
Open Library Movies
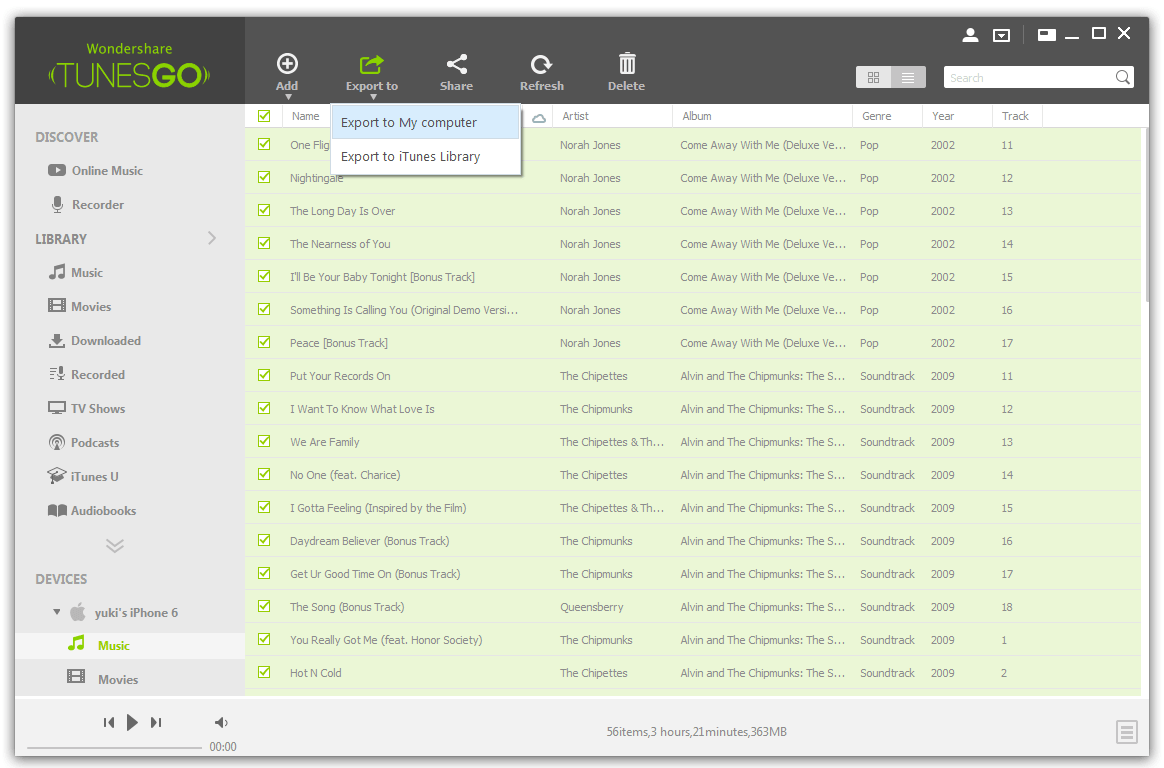click(x=79, y=306)
